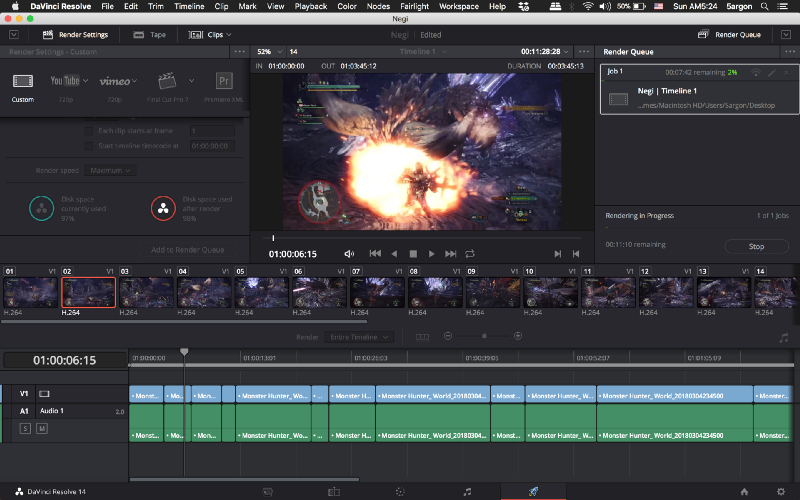800x500 pixels.
Task: Toggle the timeline audio note icon
Action: click(784, 337)
